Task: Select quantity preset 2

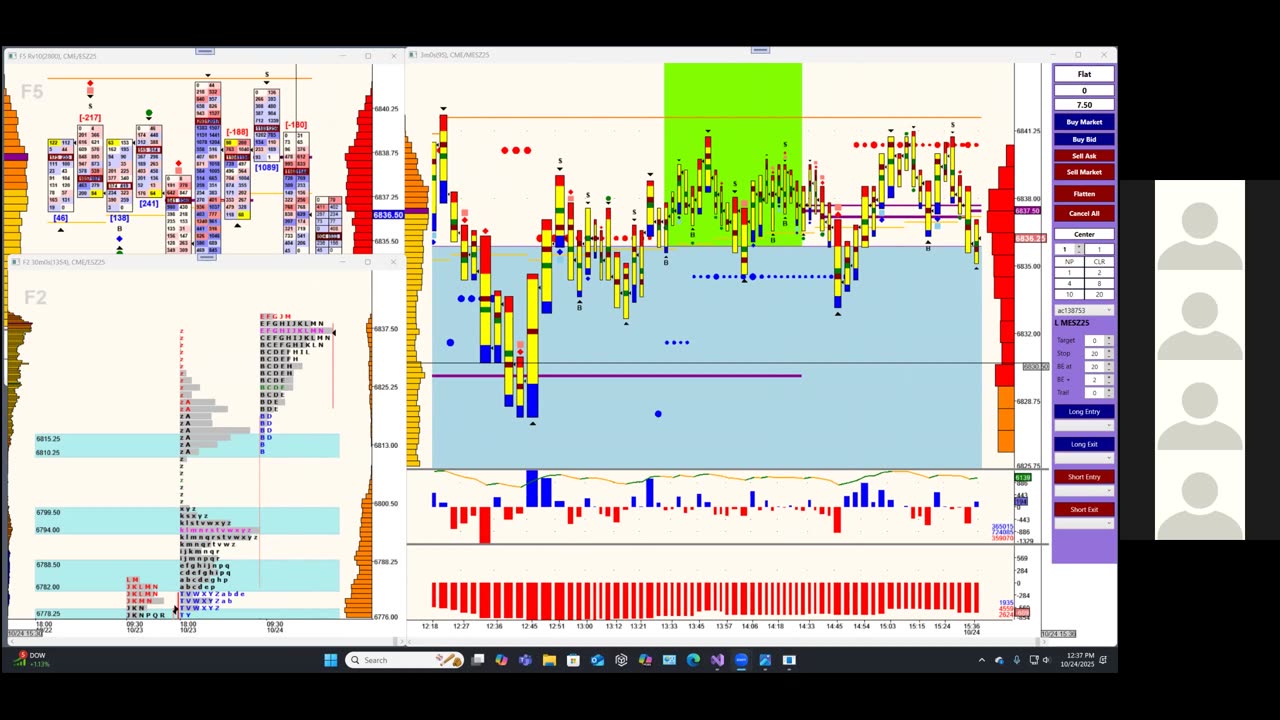Action: coord(1099,272)
